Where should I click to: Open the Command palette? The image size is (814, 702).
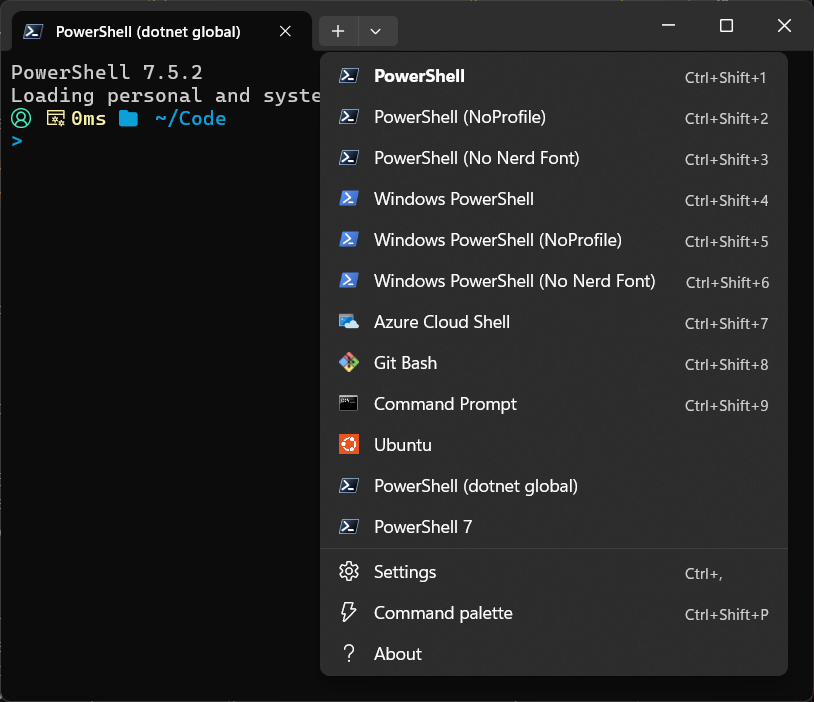(x=553, y=613)
